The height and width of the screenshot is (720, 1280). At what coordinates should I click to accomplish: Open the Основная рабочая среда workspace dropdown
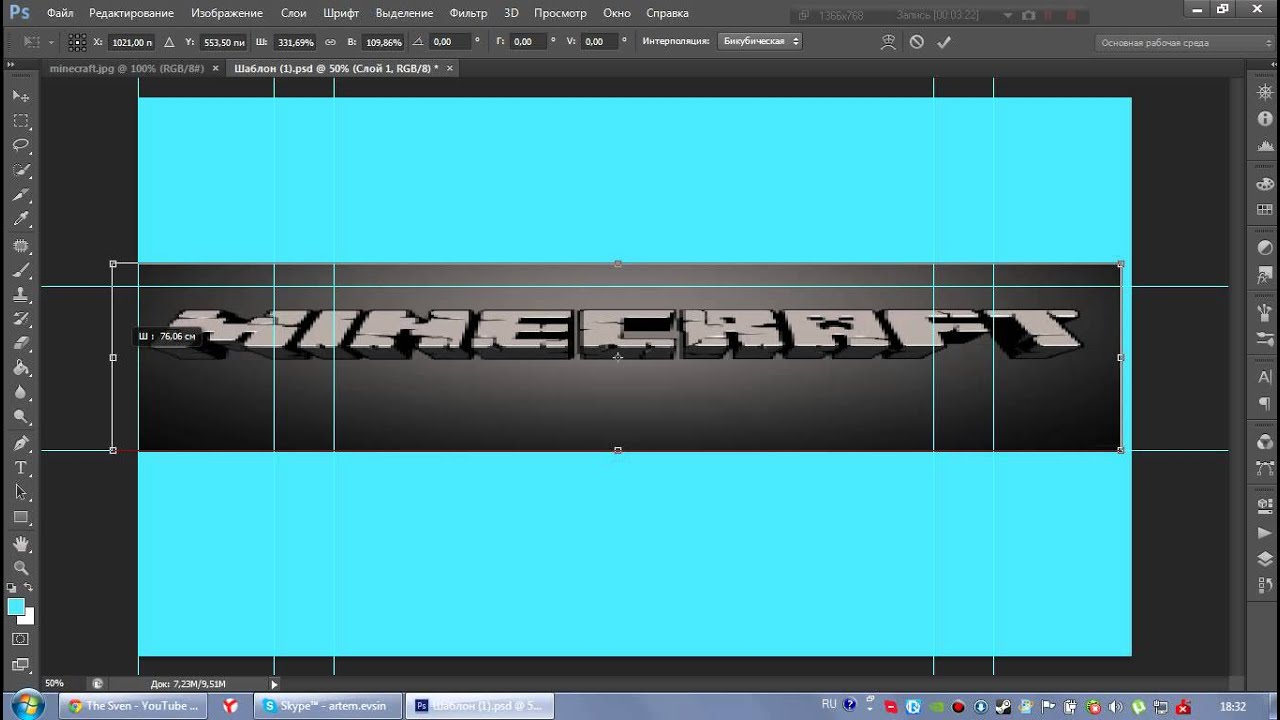tap(1184, 43)
